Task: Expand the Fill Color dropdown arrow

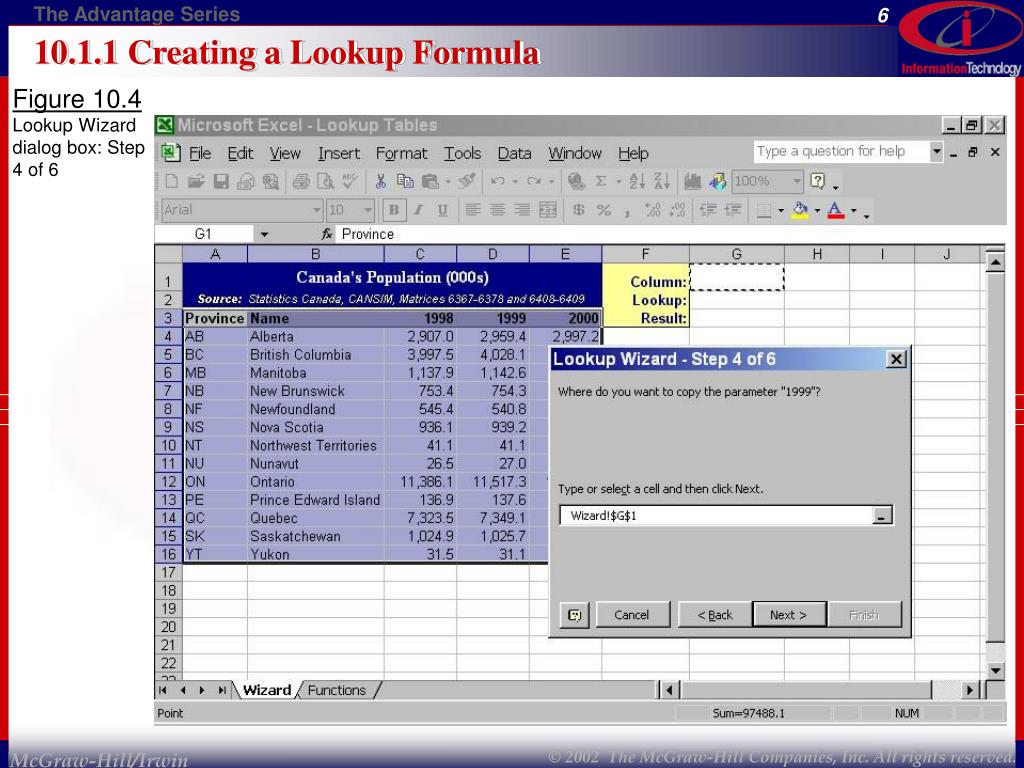Action: tap(817, 211)
